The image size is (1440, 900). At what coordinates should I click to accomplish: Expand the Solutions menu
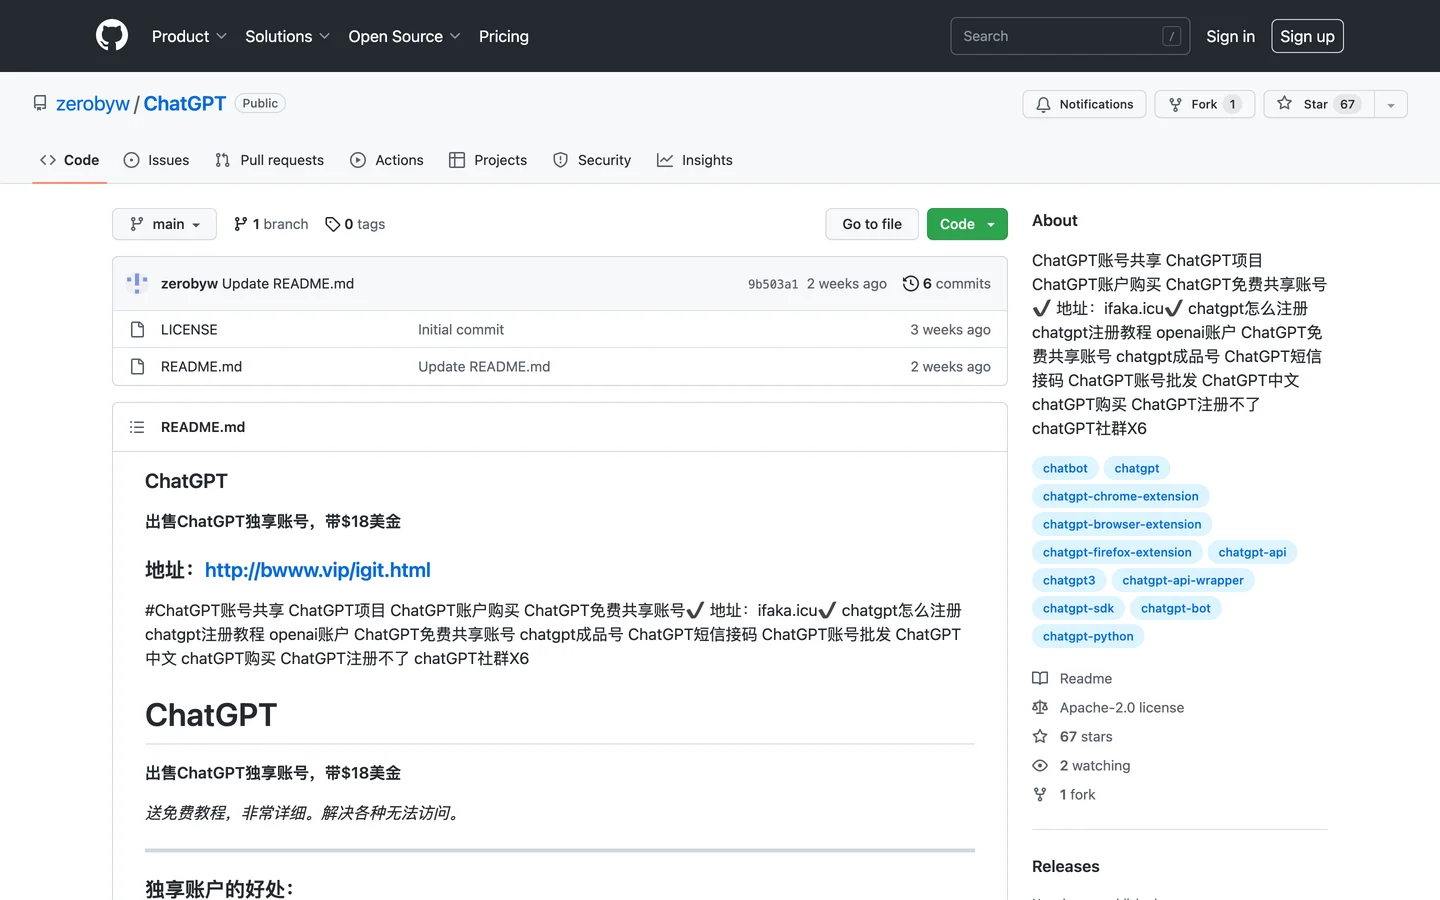click(287, 36)
